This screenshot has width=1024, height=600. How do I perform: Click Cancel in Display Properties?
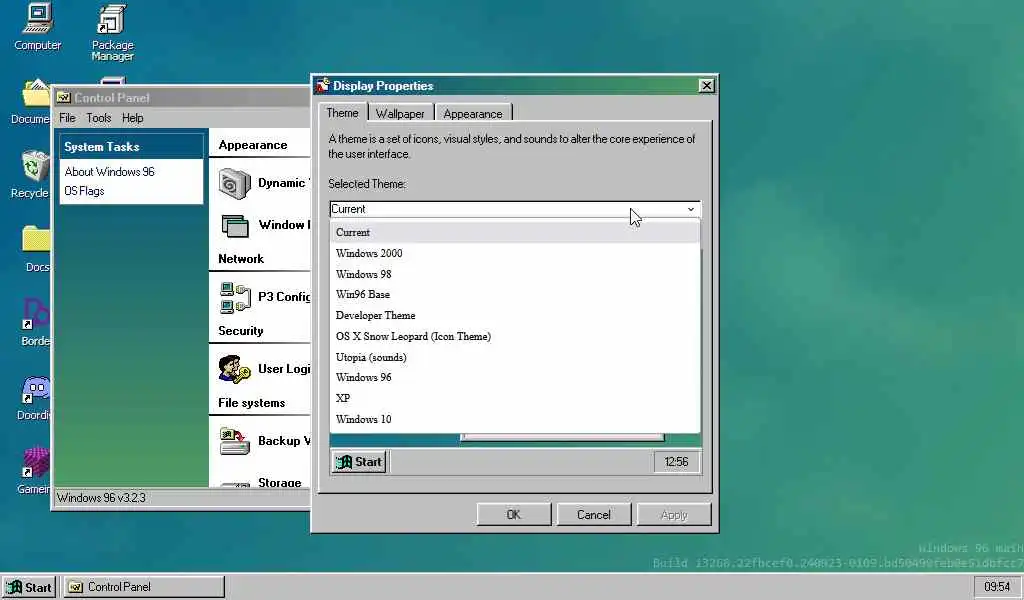(x=594, y=514)
